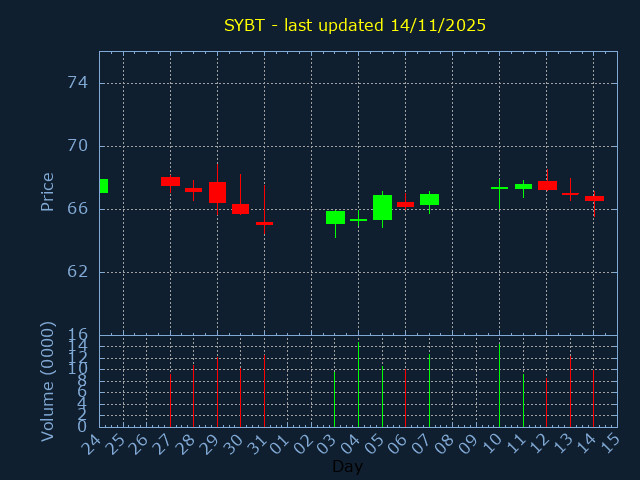Select the day 03 x-axis label

(x=326, y=444)
